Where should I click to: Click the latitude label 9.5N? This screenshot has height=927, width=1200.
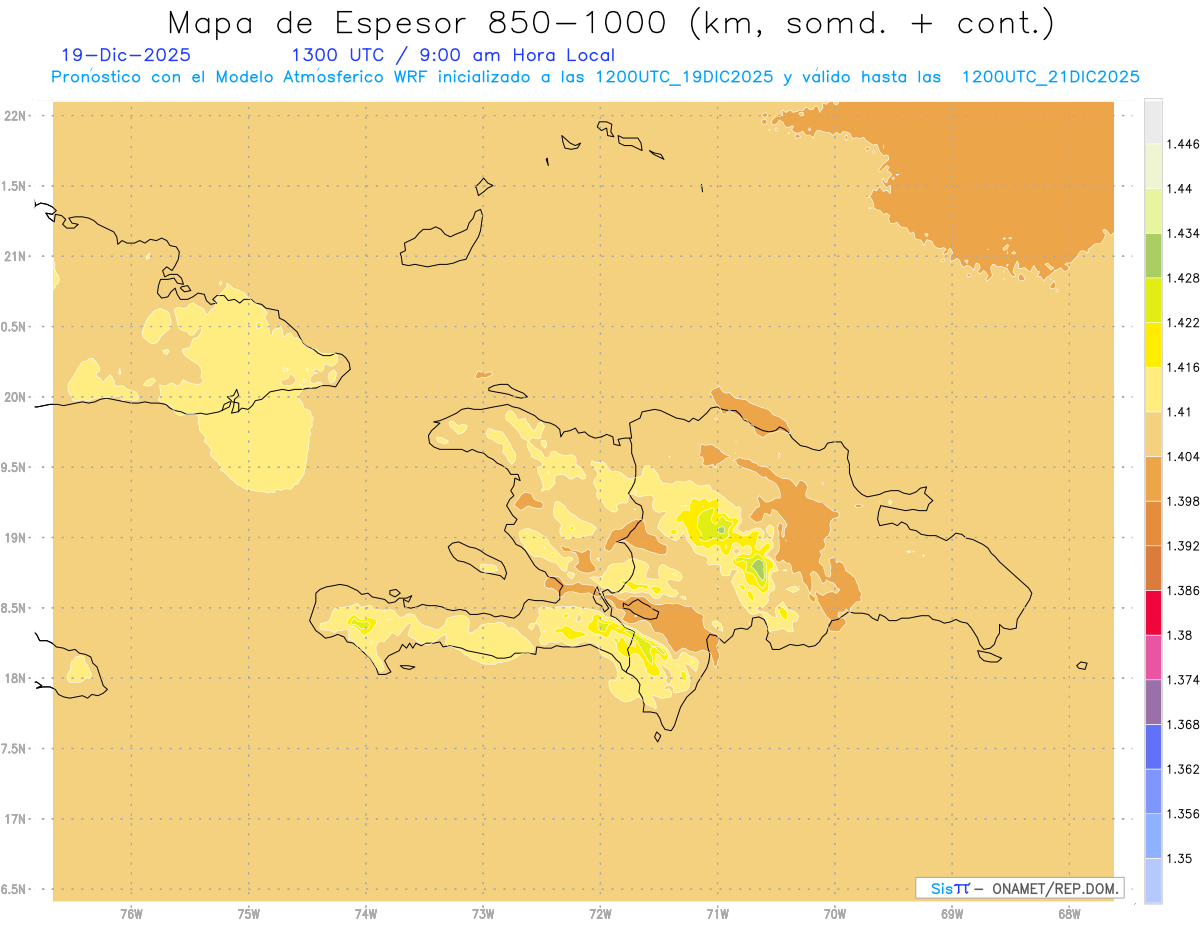(15, 467)
